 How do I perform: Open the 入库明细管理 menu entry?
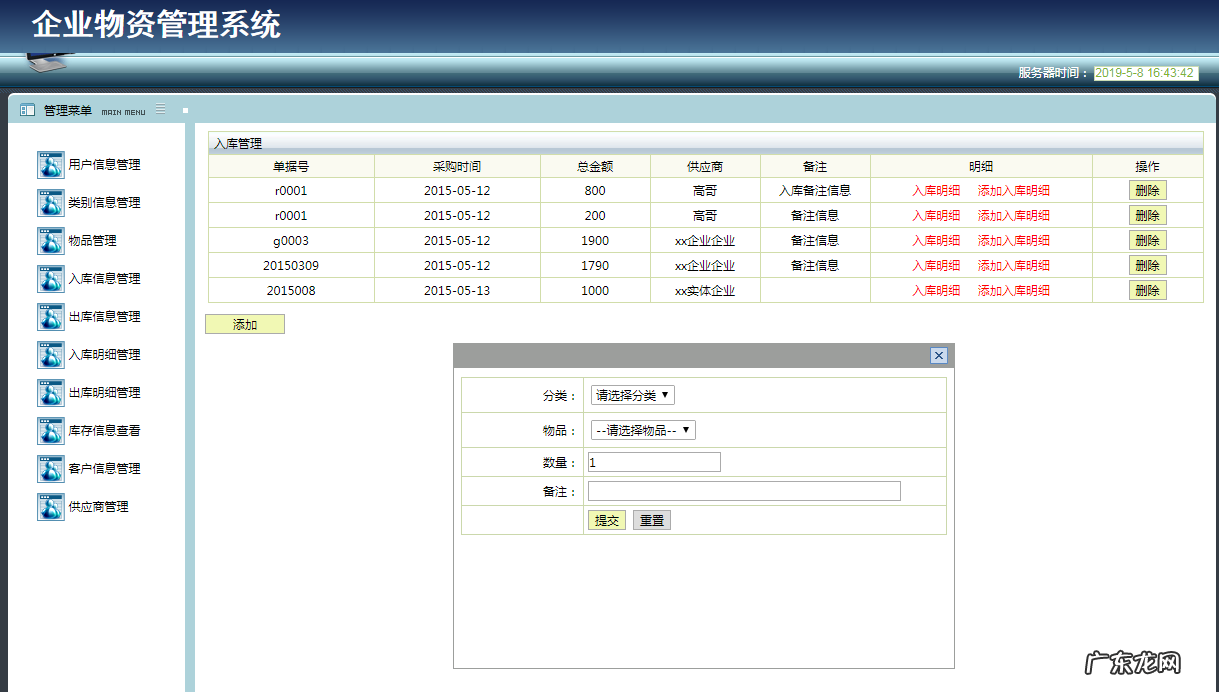[50, 354]
